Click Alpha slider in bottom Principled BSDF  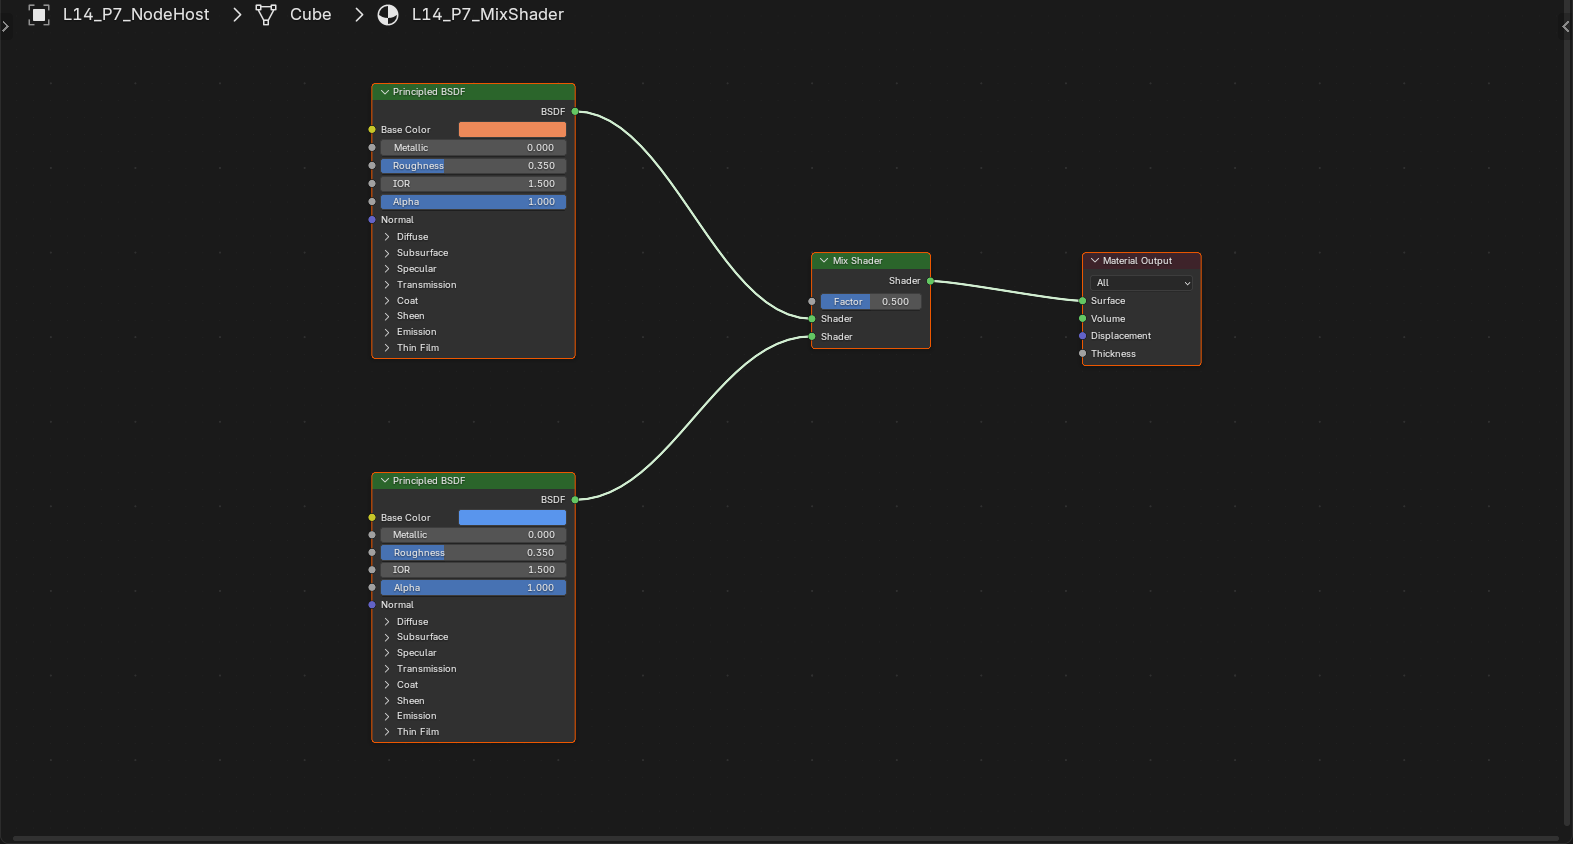pyautogui.click(x=473, y=588)
